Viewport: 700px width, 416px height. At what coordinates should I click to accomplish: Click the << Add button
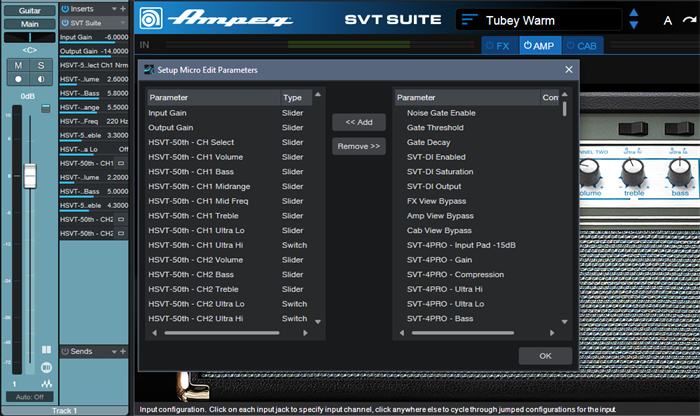pyautogui.click(x=359, y=122)
